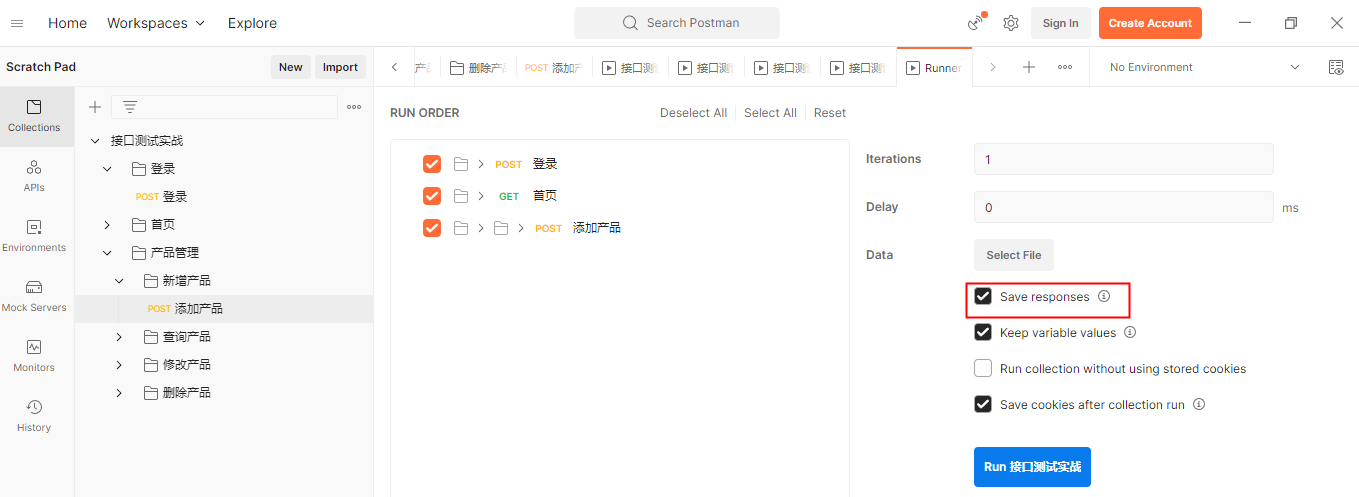Expand the 修改产品 folder
This screenshot has width=1359, height=497.
(x=119, y=365)
